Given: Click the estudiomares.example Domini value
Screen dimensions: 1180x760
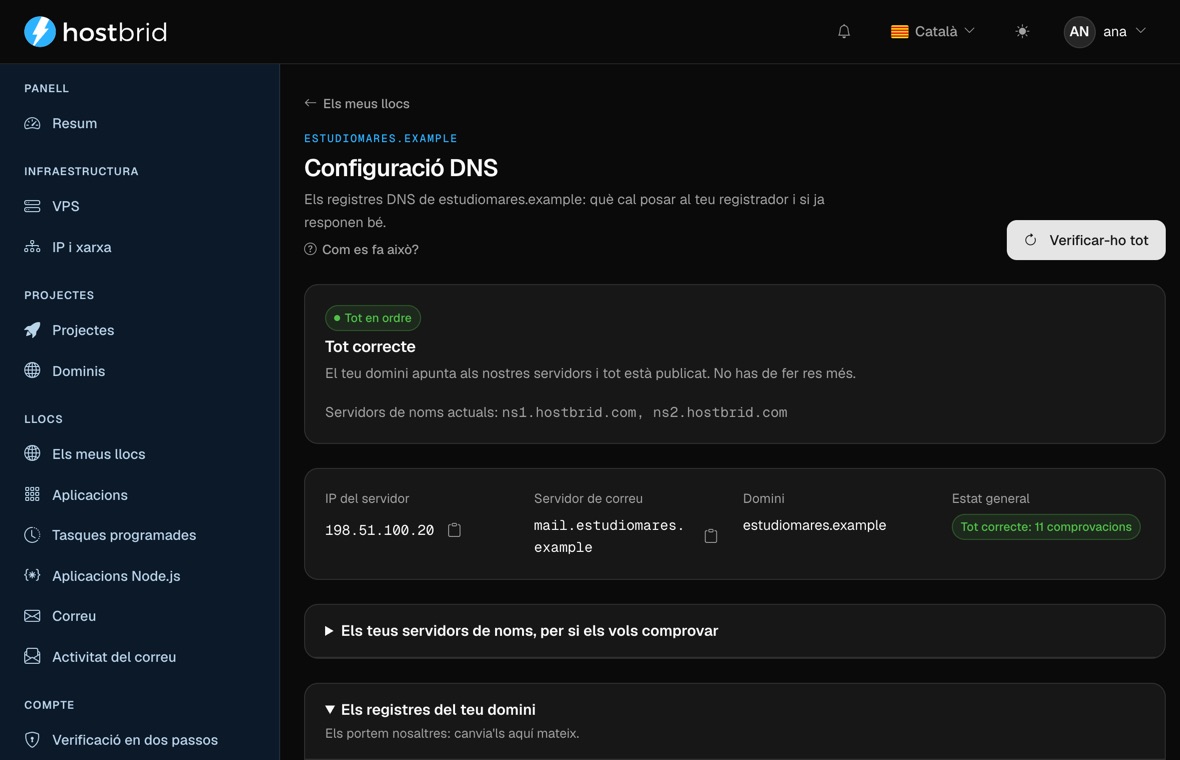Looking at the screenshot, I should (x=814, y=525).
